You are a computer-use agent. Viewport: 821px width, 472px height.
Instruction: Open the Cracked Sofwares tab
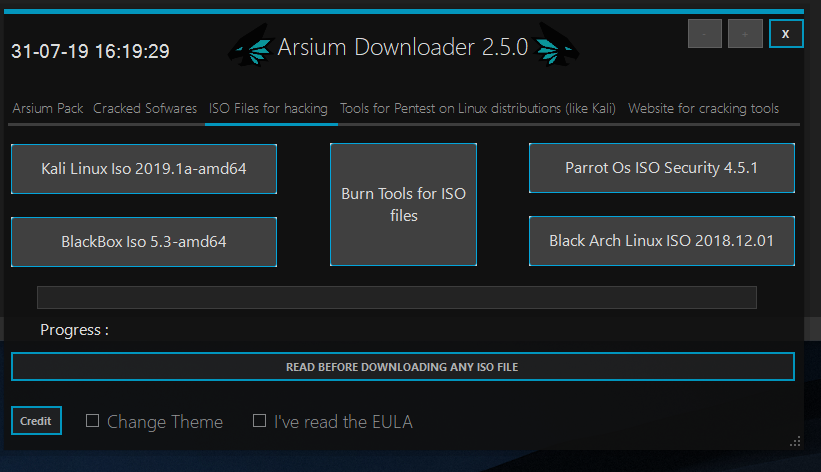(145, 108)
